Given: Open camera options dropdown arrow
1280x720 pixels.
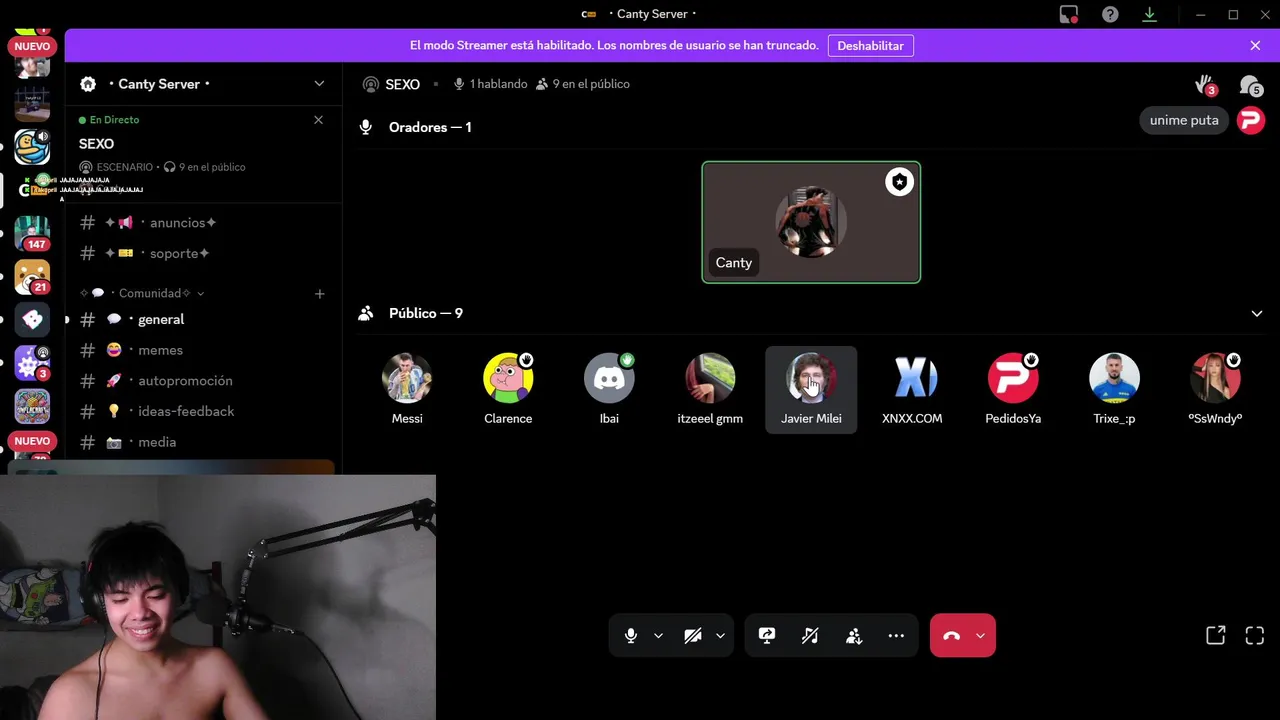Looking at the screenshot, I should point(720,636).
